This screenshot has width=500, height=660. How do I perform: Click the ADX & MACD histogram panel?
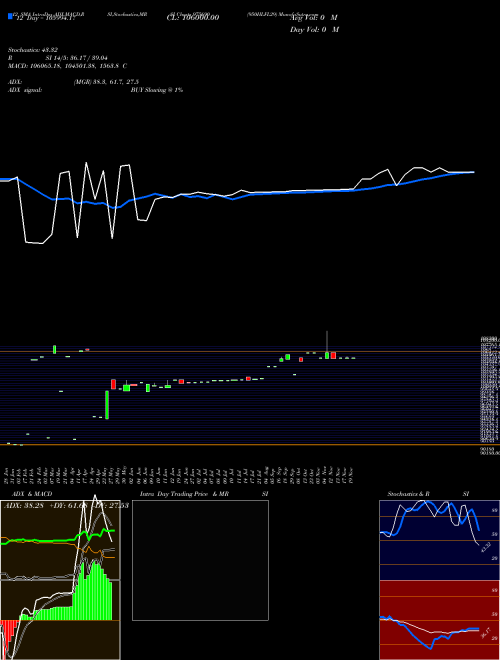point(60,580)
